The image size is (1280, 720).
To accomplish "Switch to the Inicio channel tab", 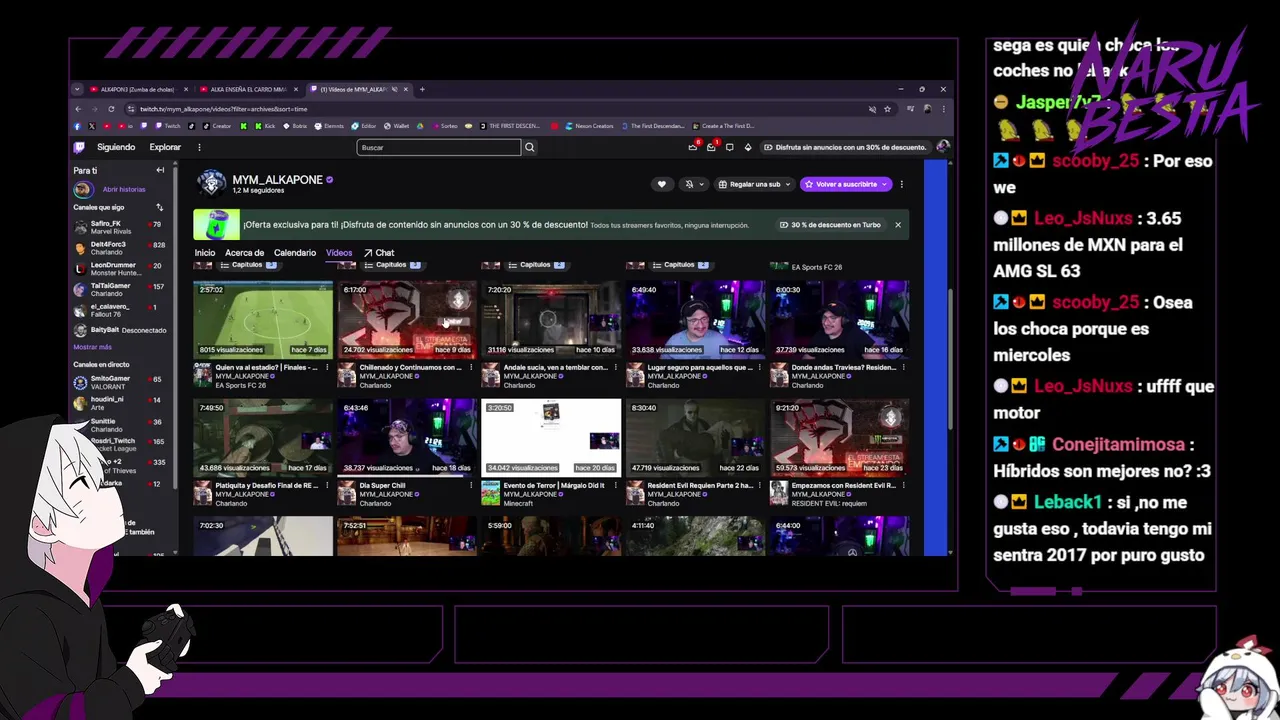I will 205,253.
